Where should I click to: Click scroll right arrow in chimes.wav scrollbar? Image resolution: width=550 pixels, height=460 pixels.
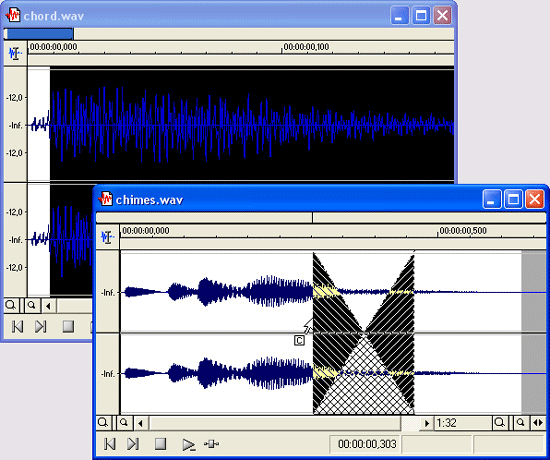[x=427, y=424]
